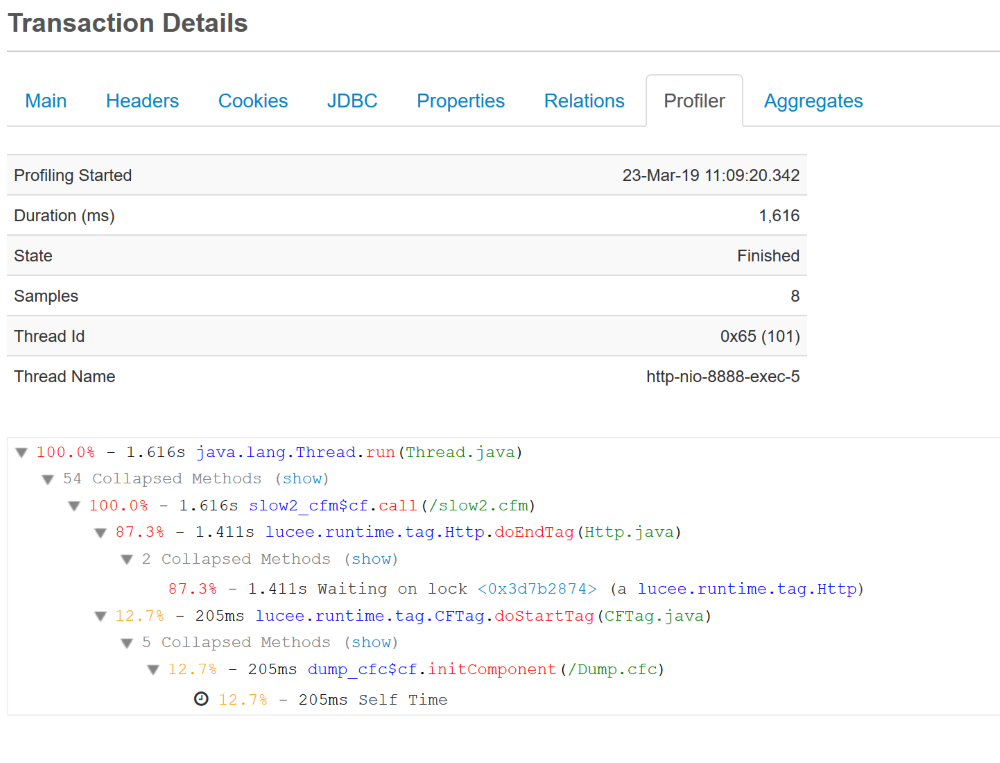Click the Duration value 1,616
The image size is (1000, 763).
[x=779, y=216]
